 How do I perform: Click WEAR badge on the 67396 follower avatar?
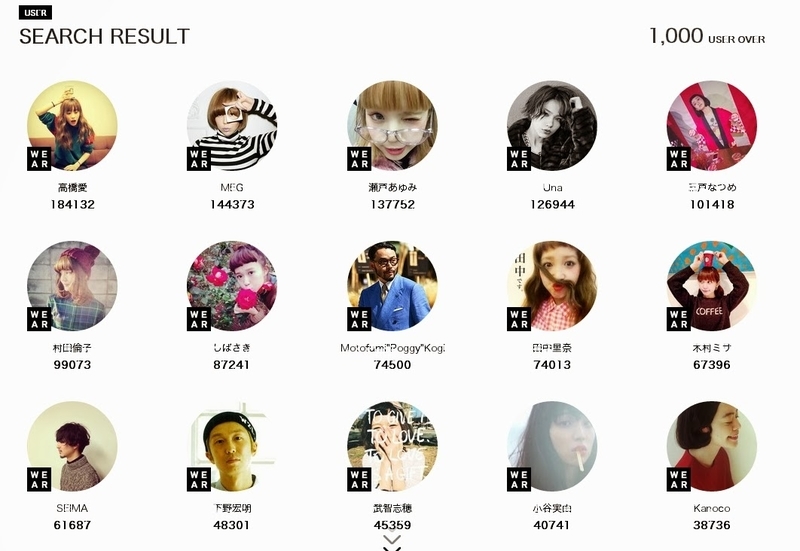[679, 319]
